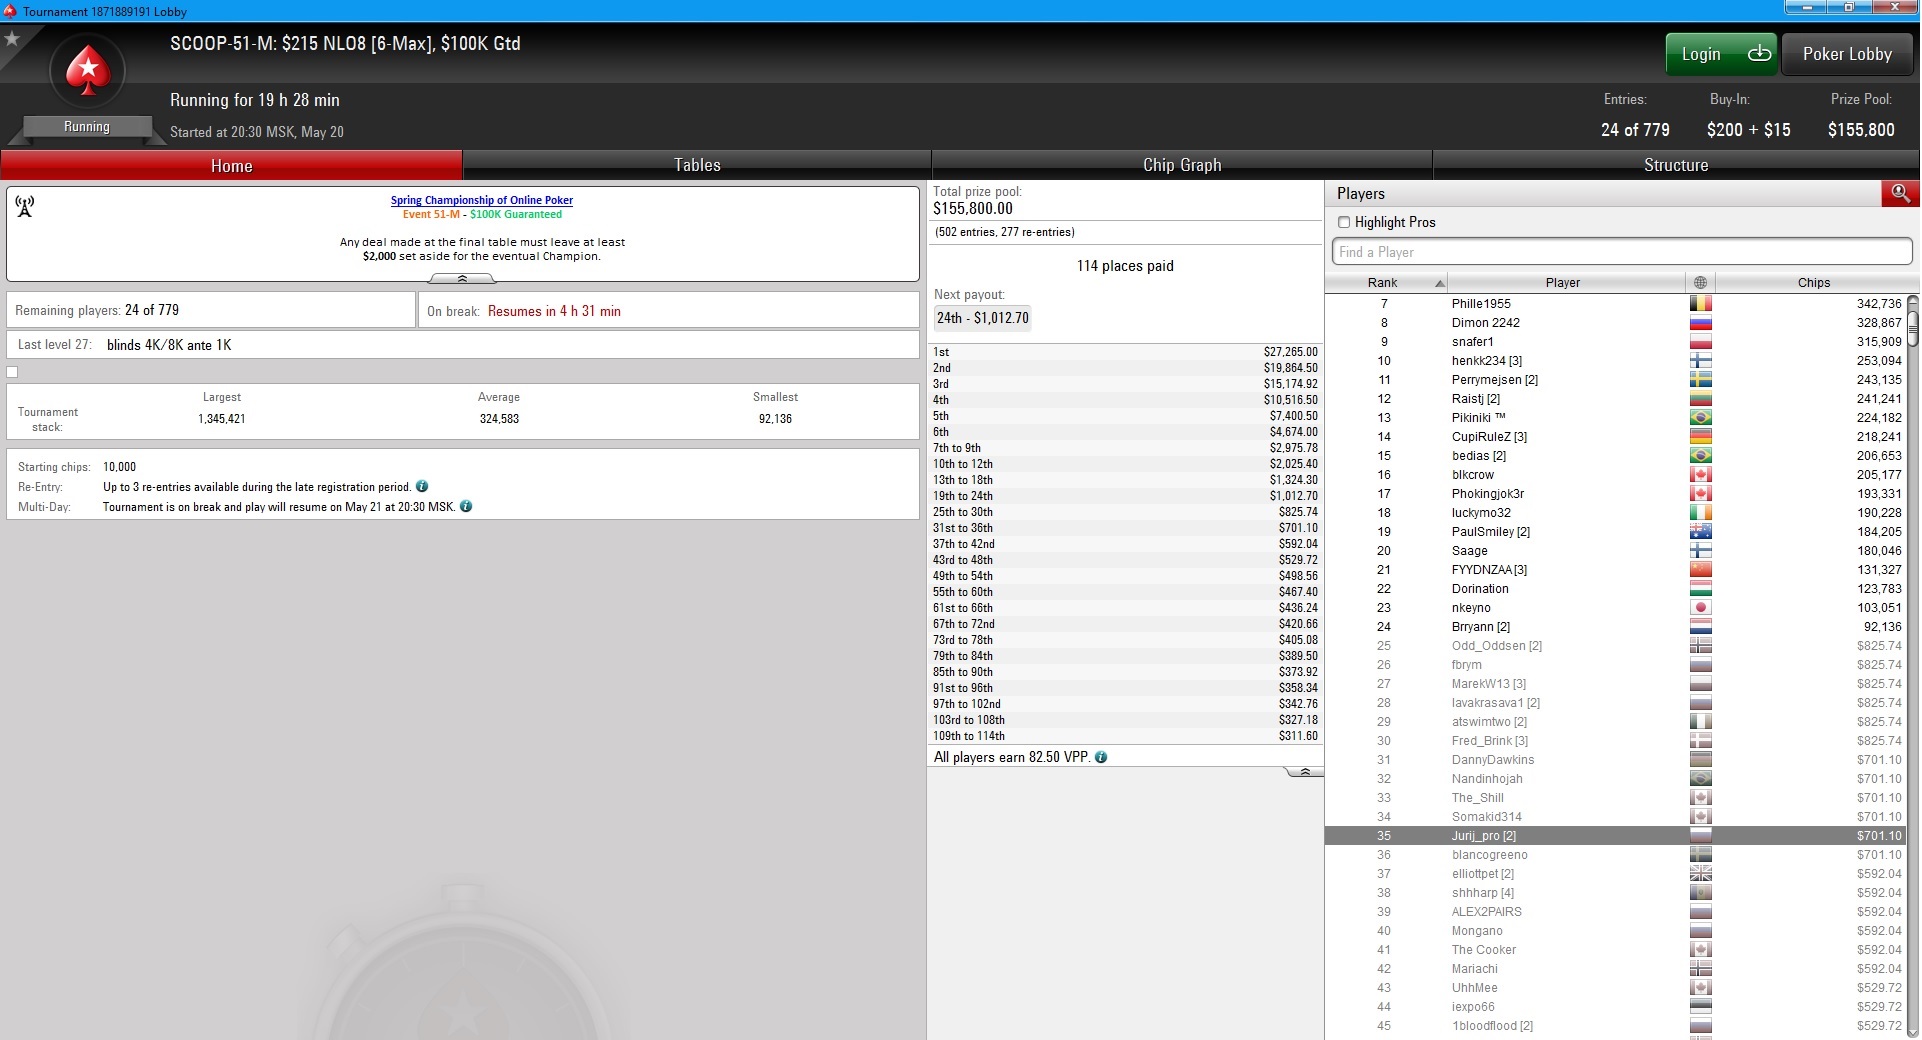This screenshot has height=1040, width=1922.
Task: Click the flag icon beside Saage
Action: (1700, 551)
